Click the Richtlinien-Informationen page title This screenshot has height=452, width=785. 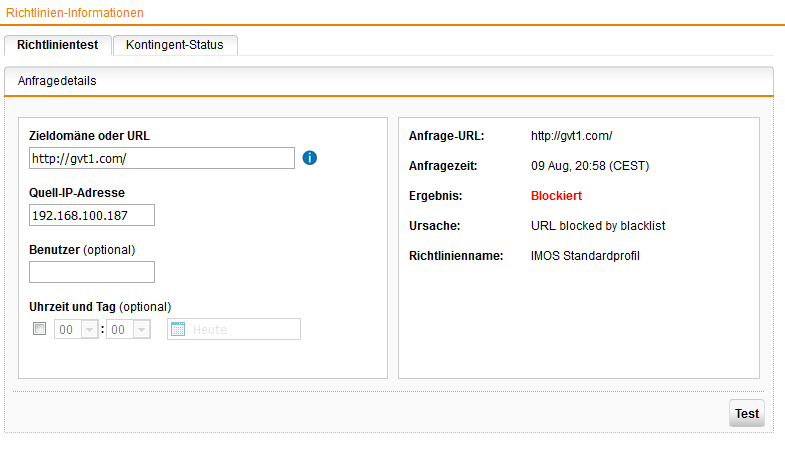point(75,13)
